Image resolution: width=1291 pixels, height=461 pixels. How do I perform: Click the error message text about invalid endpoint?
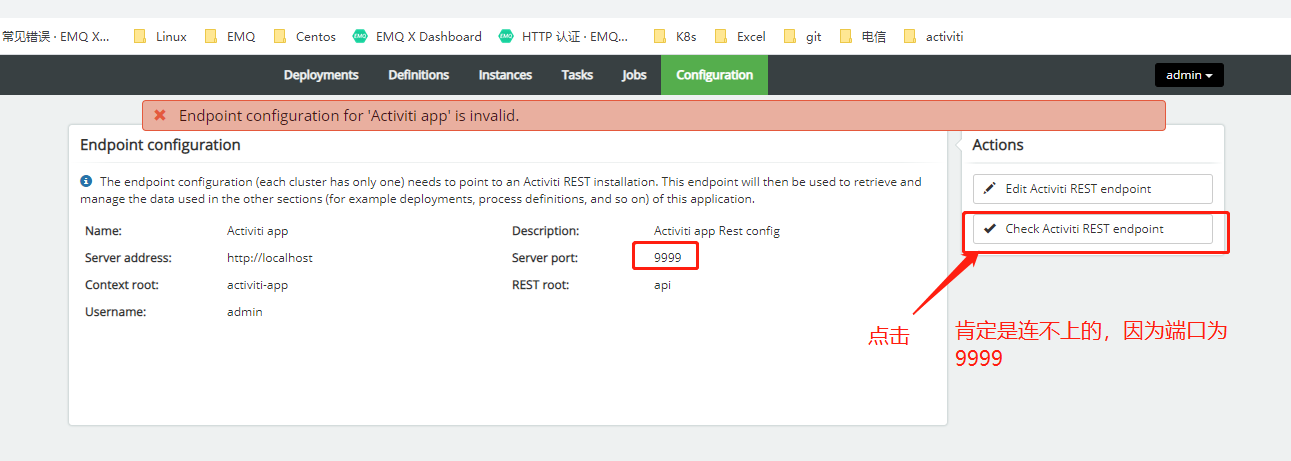pyautogui.click(x=349, y=116)
